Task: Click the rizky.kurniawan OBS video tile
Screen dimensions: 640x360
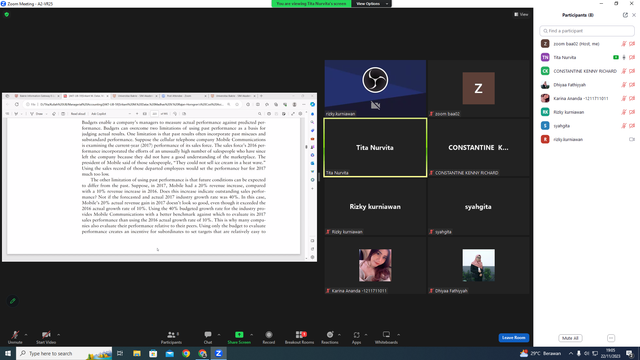Action: click(375, 88)
